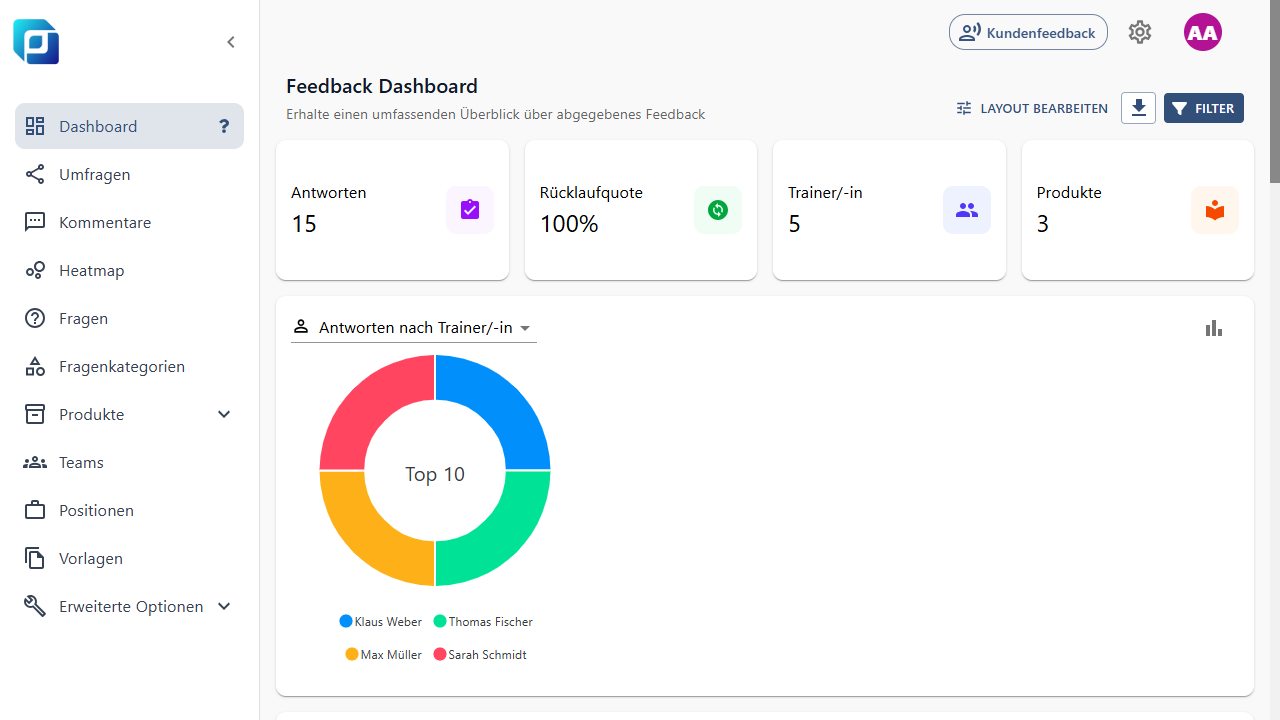Go to the Heatmap page

tap(129, 270)
